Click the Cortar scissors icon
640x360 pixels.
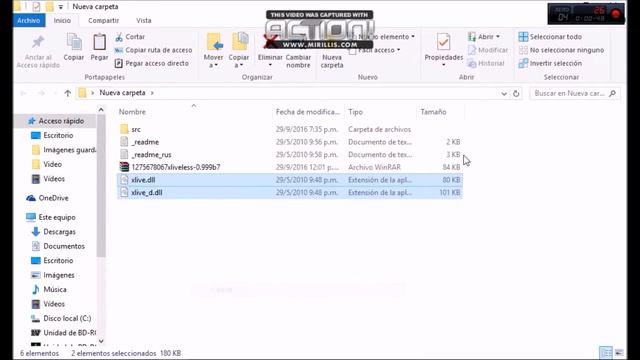[119, 37]
